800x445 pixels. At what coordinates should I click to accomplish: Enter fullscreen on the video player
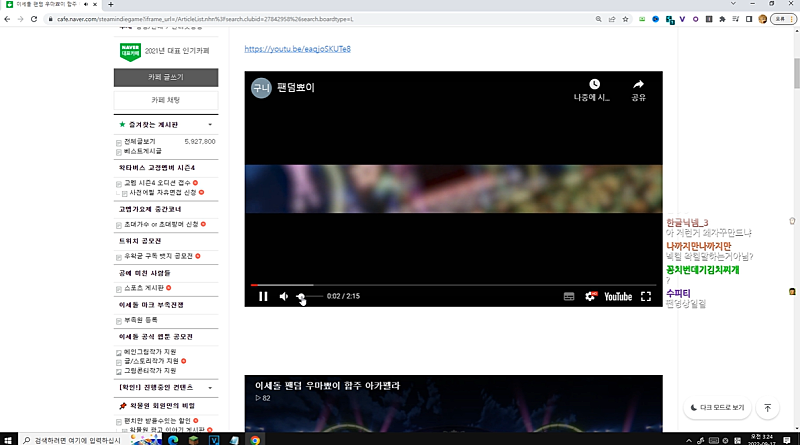[x=646, y=296]
